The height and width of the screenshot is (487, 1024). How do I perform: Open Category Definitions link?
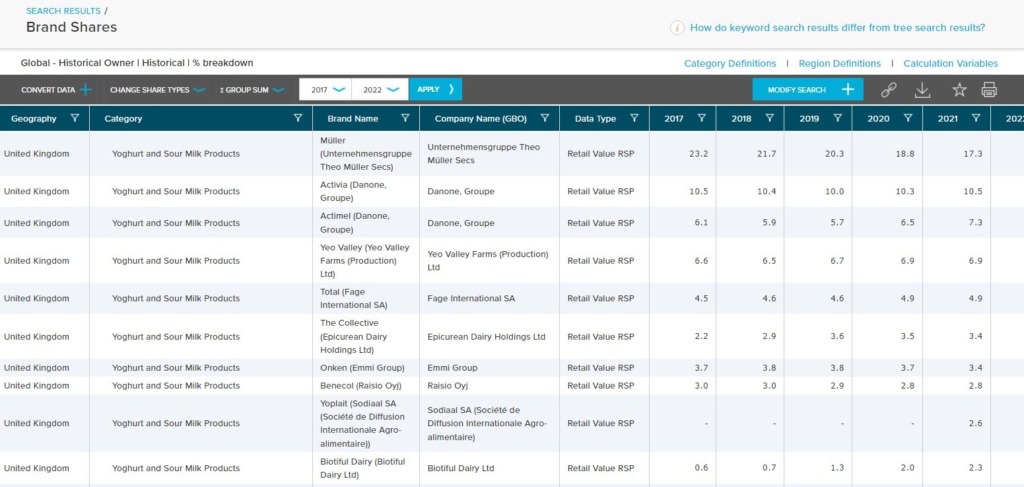point(730,63)
